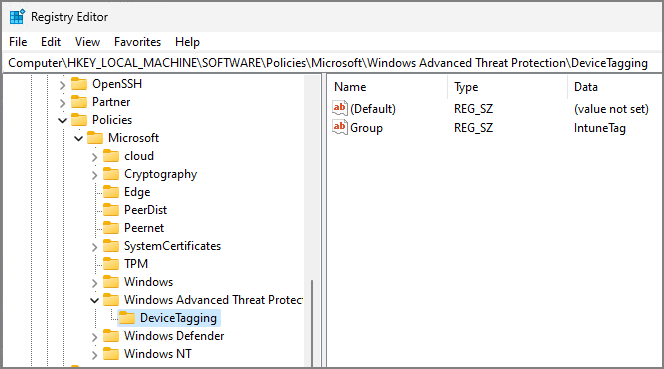Select the Peernet tree key
The height and width of the screenshot is (369, 664).
[x=144, y=228]
